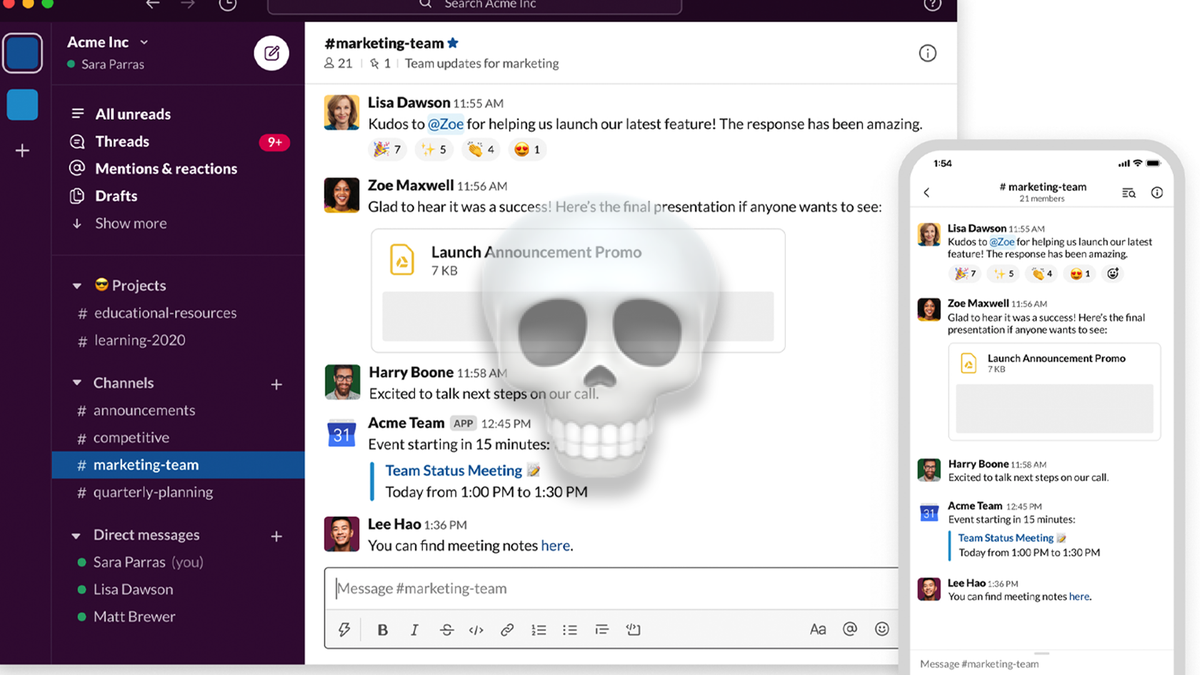Viewport: 1200px width, 675px height.
Task: Insert a code block
Action: pos(633,630)
